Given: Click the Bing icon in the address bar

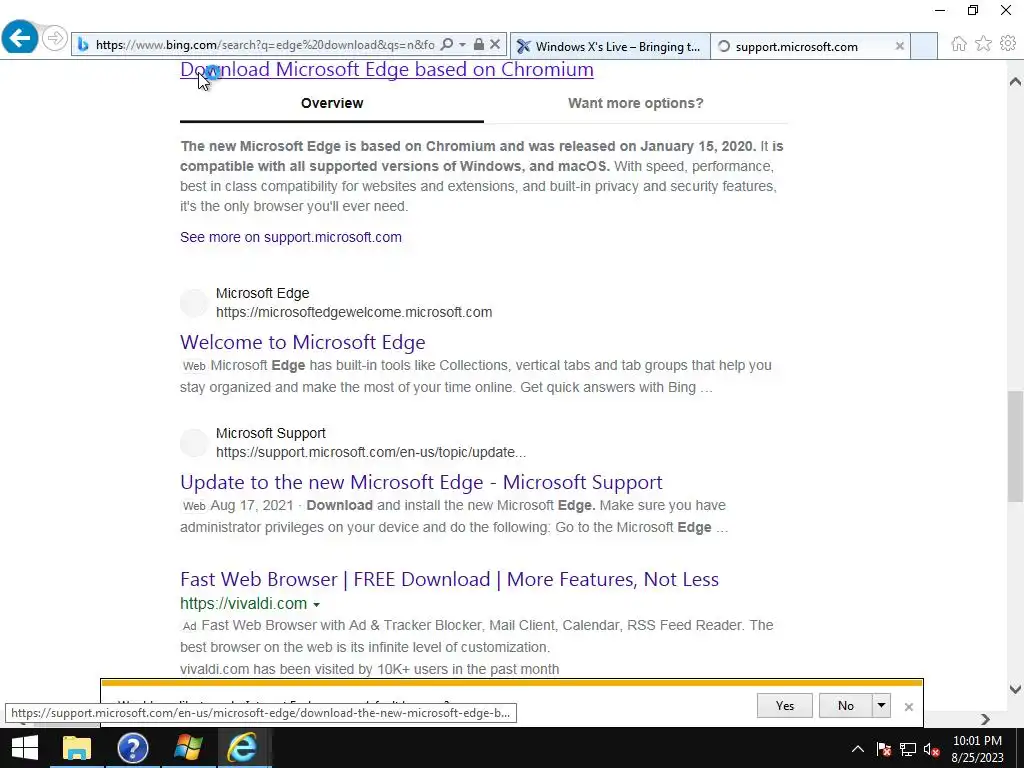Looking at the screenshot, I should (84, 44).
